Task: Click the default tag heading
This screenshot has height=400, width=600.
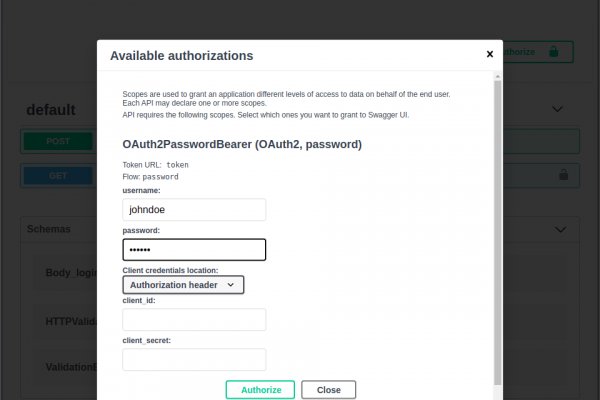Action: pyautogui.click(x=51, y=109)
